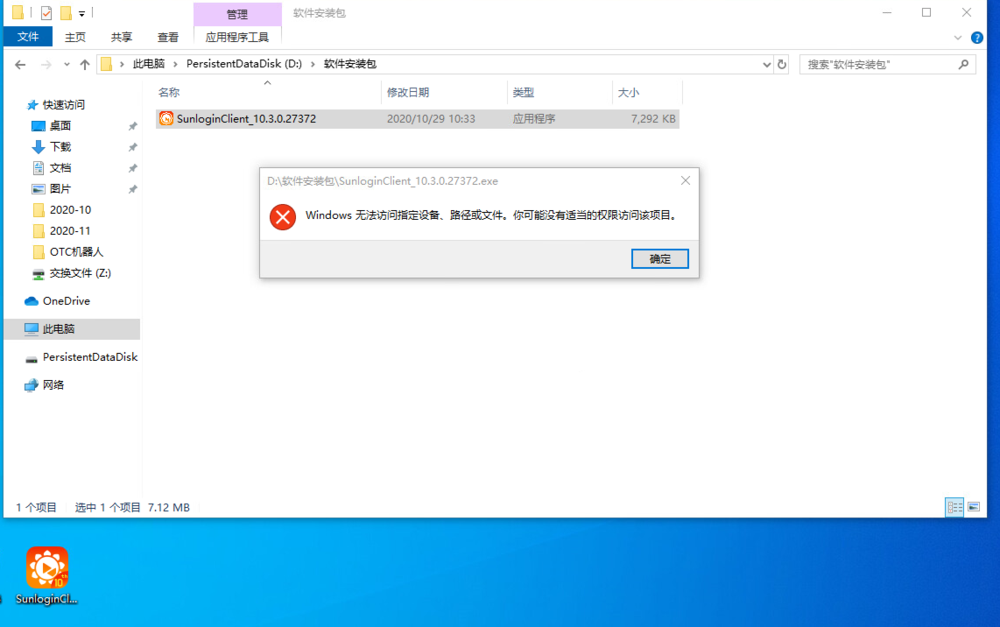Image resolution: width=1000 pixels, height=627 pixels.
Task: Go up one folder level
Action: 85,64
